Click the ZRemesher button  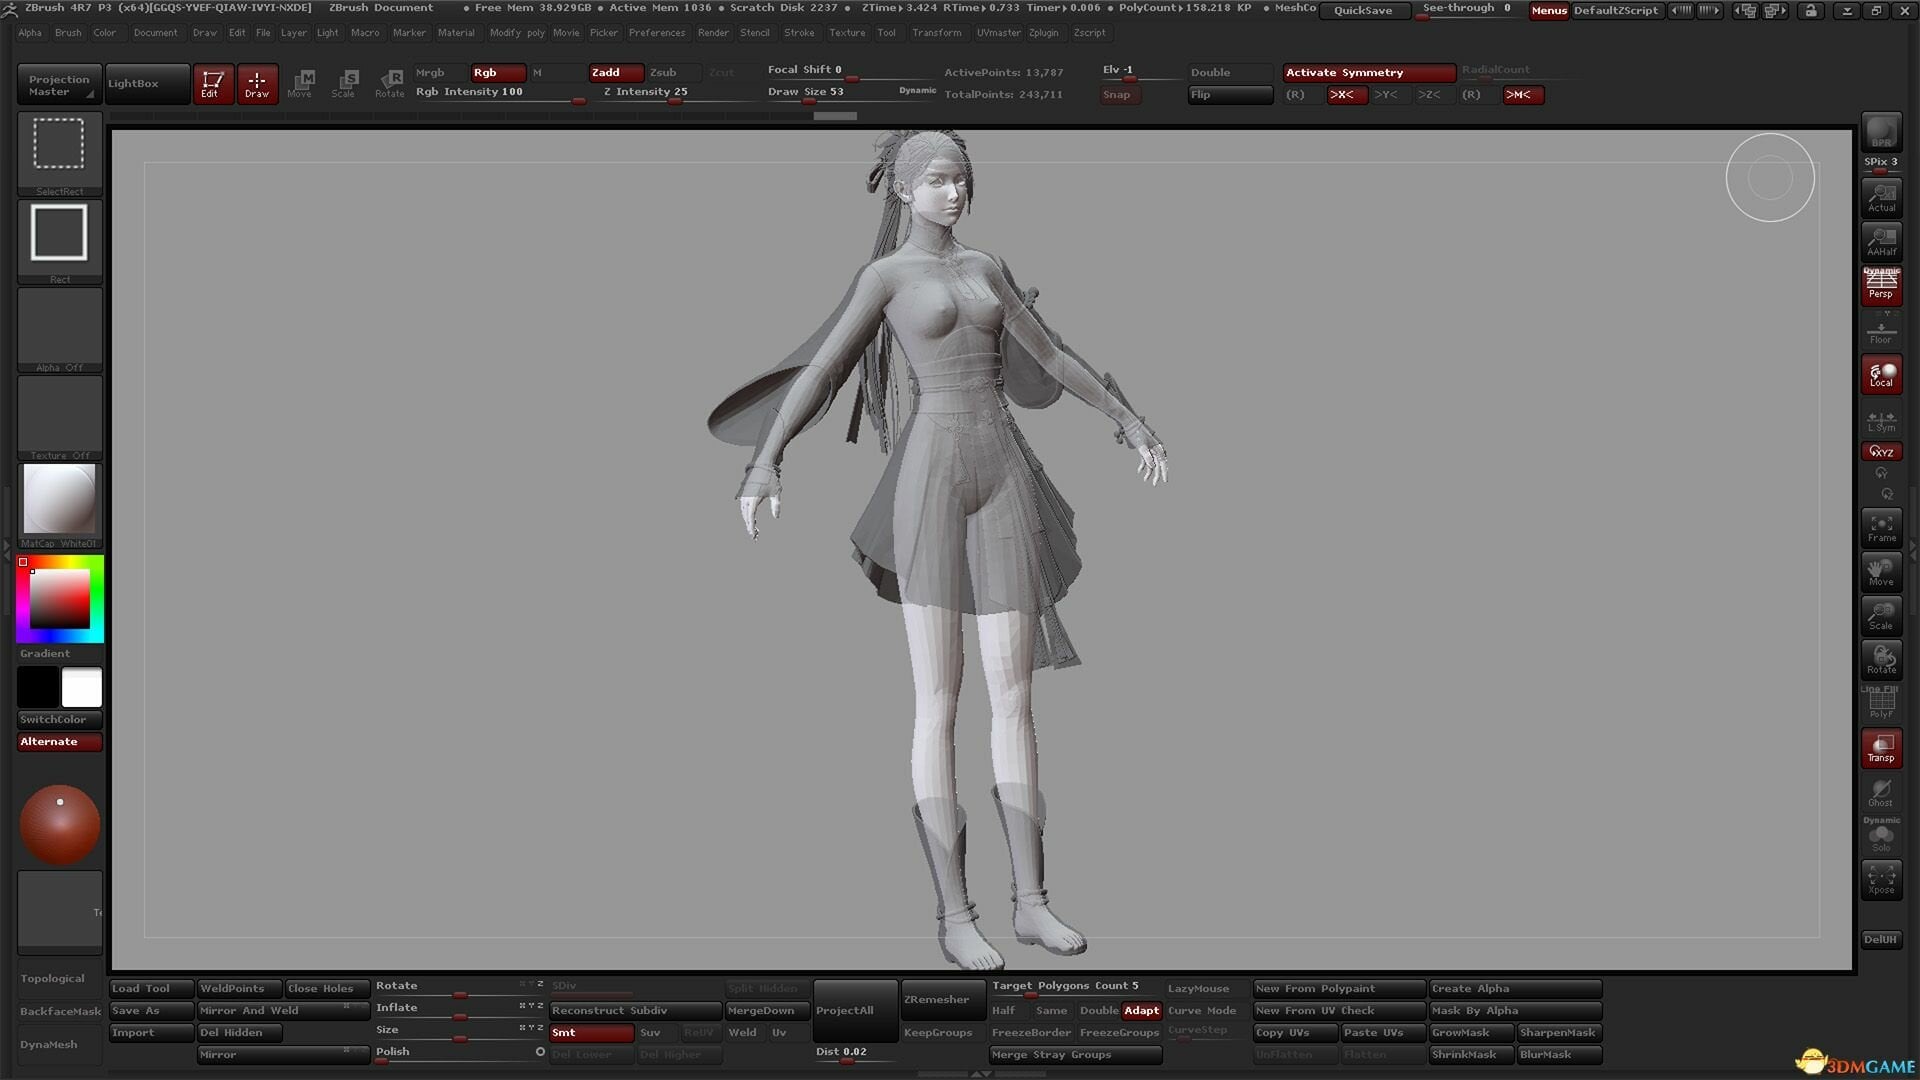[942, 999]
